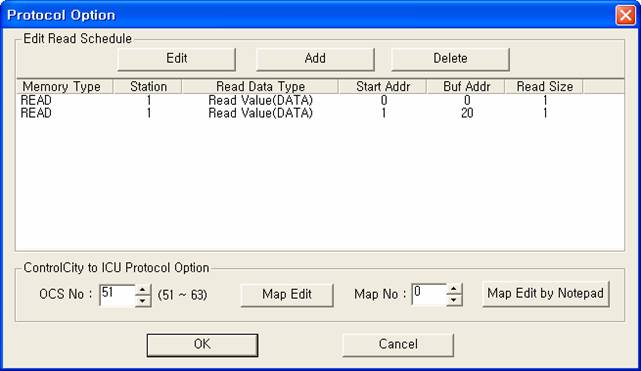The image size is (641, 371).
Task: Decrease Map No with down arrow
Action: pyautogui.click(x=454, y=300)
